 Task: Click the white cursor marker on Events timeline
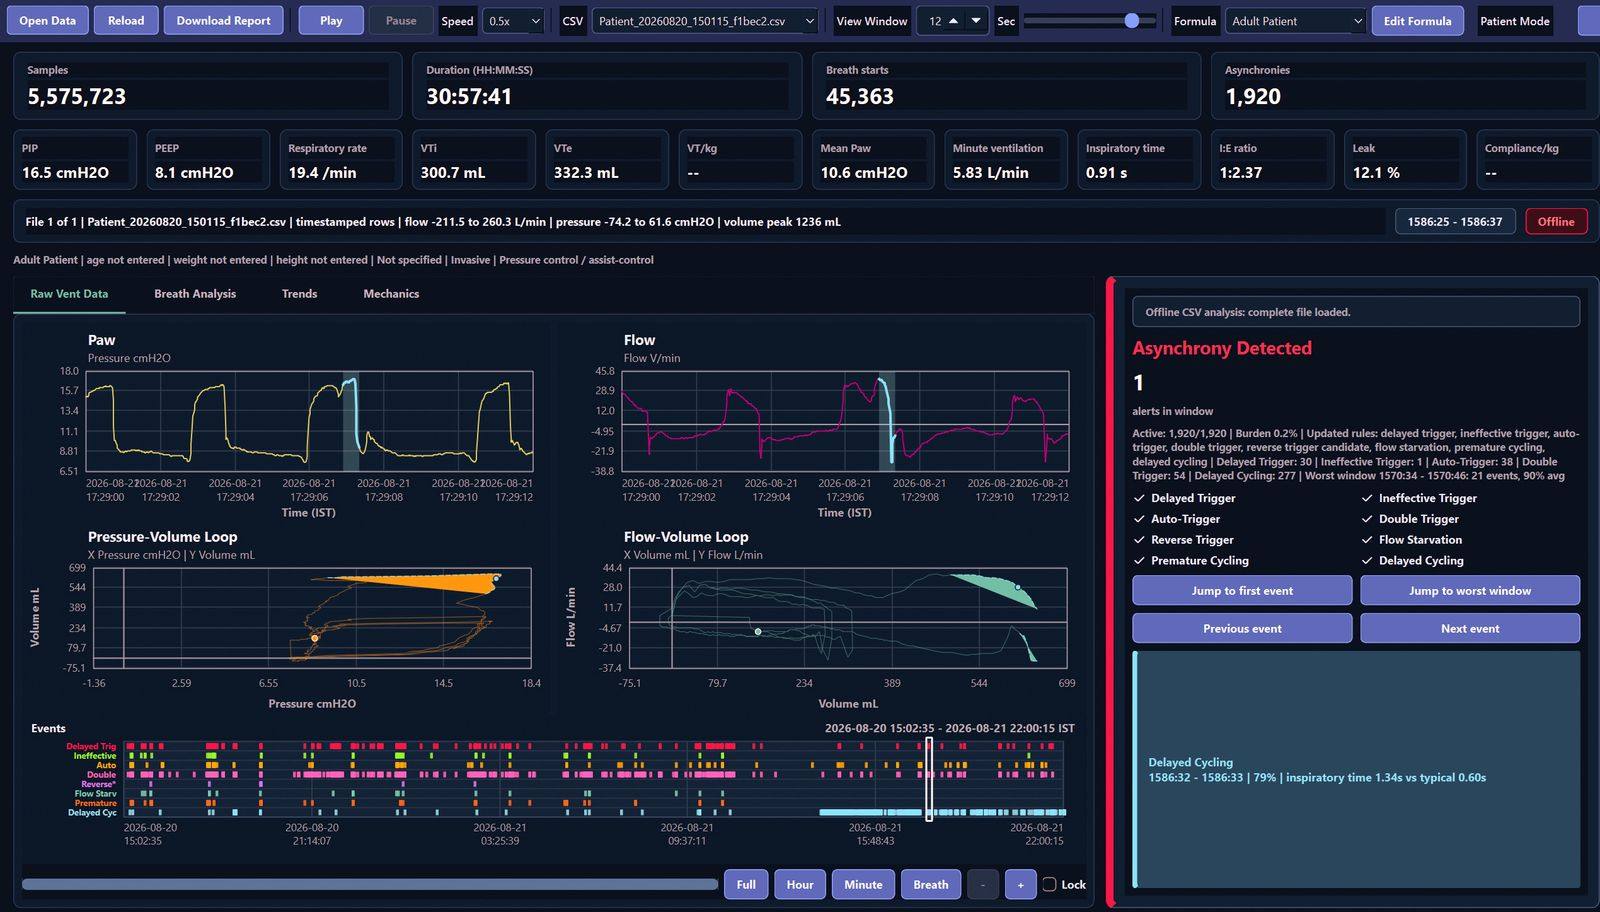pyautogui.click(x=929, y=779)
